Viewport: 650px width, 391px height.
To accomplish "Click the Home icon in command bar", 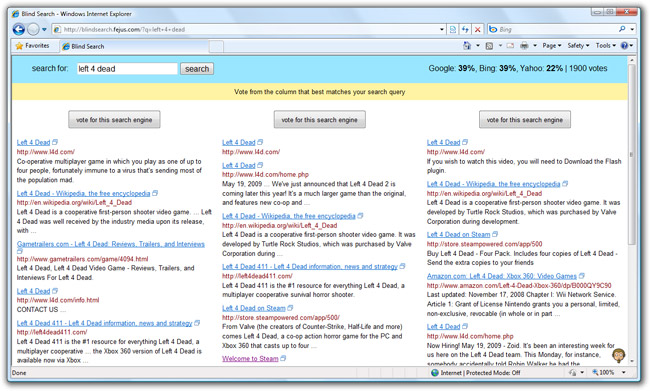I will [x=467, y=46].
